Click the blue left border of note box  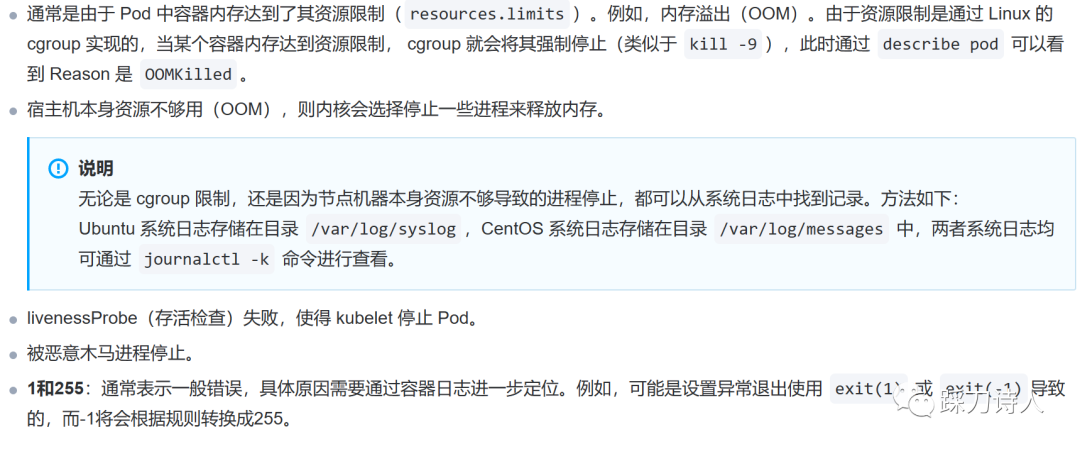click(29, 213)
